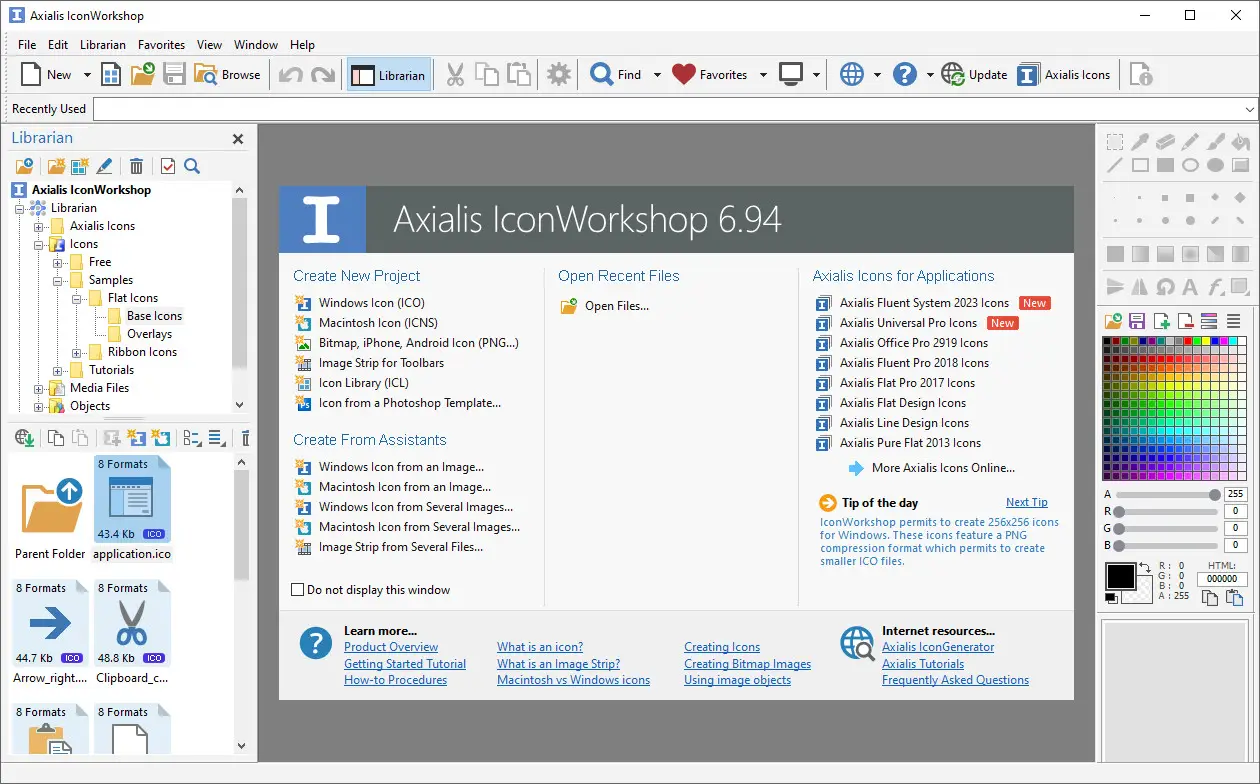Viewport: 1260px width, 784px height.
Task: Open the View menu
Action: pyautogui.click(x=209, y=45)
